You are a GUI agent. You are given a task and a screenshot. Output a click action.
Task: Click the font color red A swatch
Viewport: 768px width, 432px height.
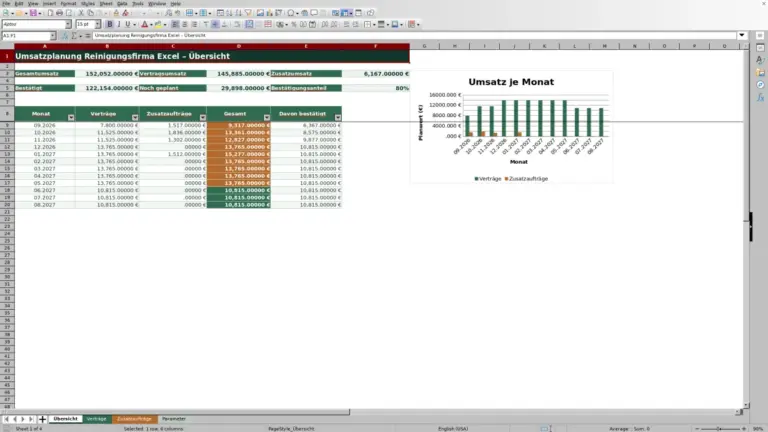pyautogui.click(x=144, y=24)
